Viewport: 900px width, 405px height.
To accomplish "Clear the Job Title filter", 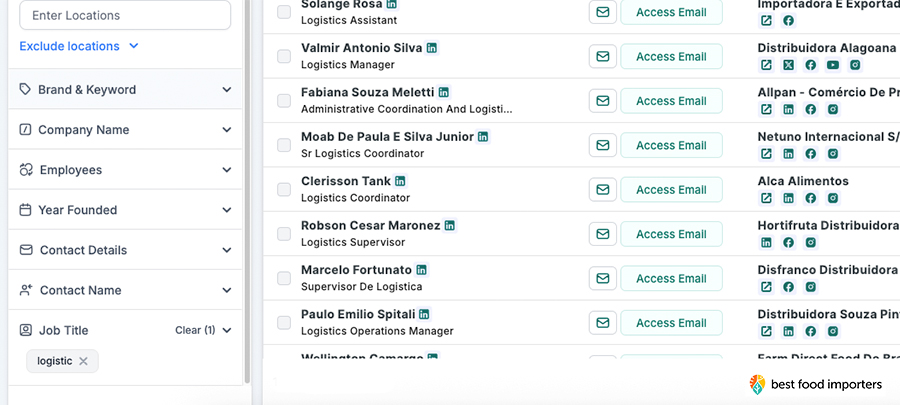I will pos(195,330).
